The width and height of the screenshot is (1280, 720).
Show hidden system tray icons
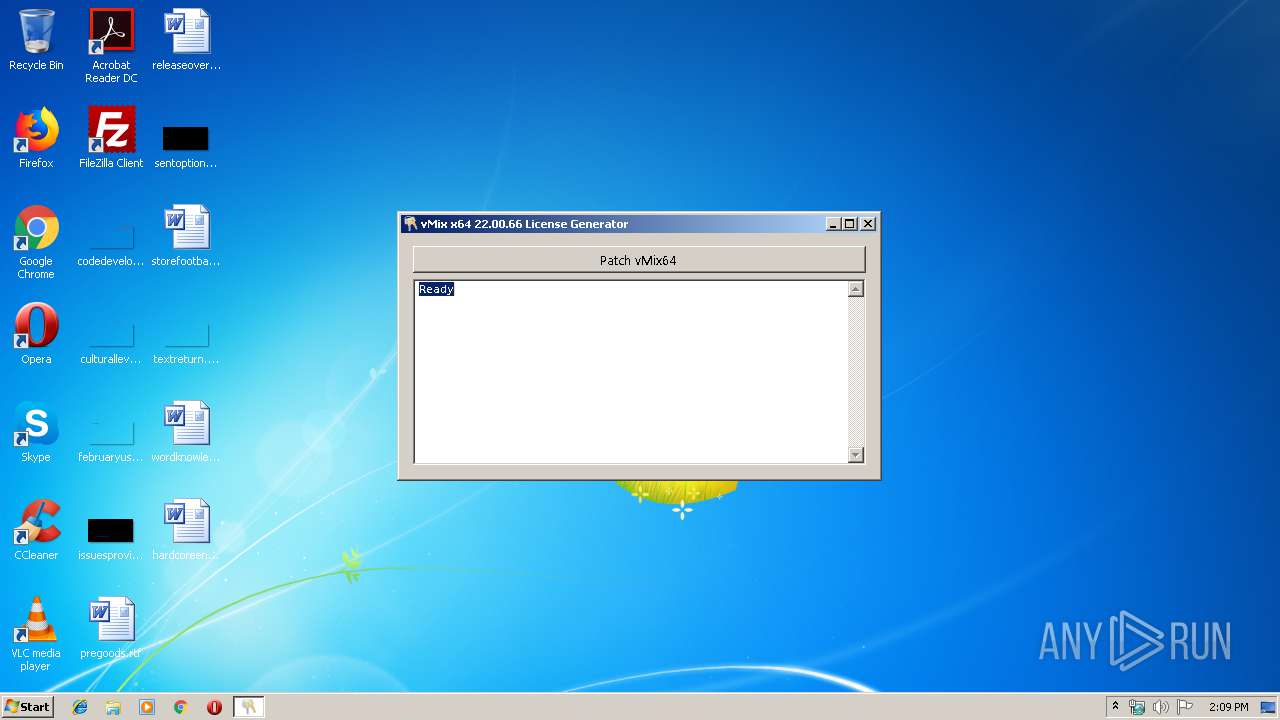tap(1115, 707)
